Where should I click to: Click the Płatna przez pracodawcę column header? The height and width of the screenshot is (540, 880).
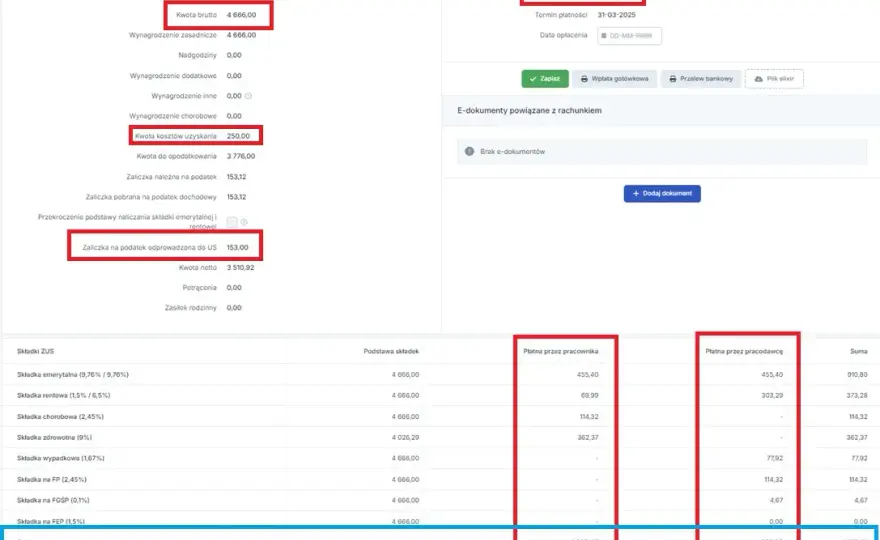point(744,351)
